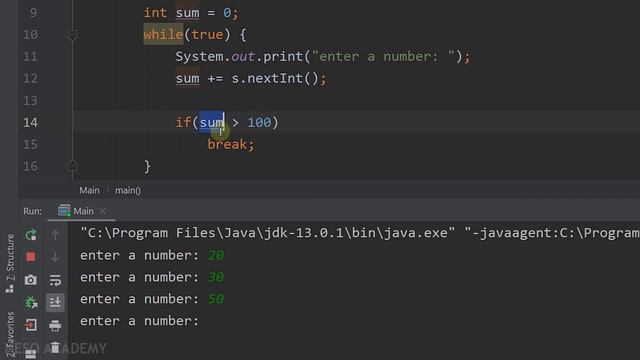
Task: Click the value 100 on line 14
Action: point(259,122)
